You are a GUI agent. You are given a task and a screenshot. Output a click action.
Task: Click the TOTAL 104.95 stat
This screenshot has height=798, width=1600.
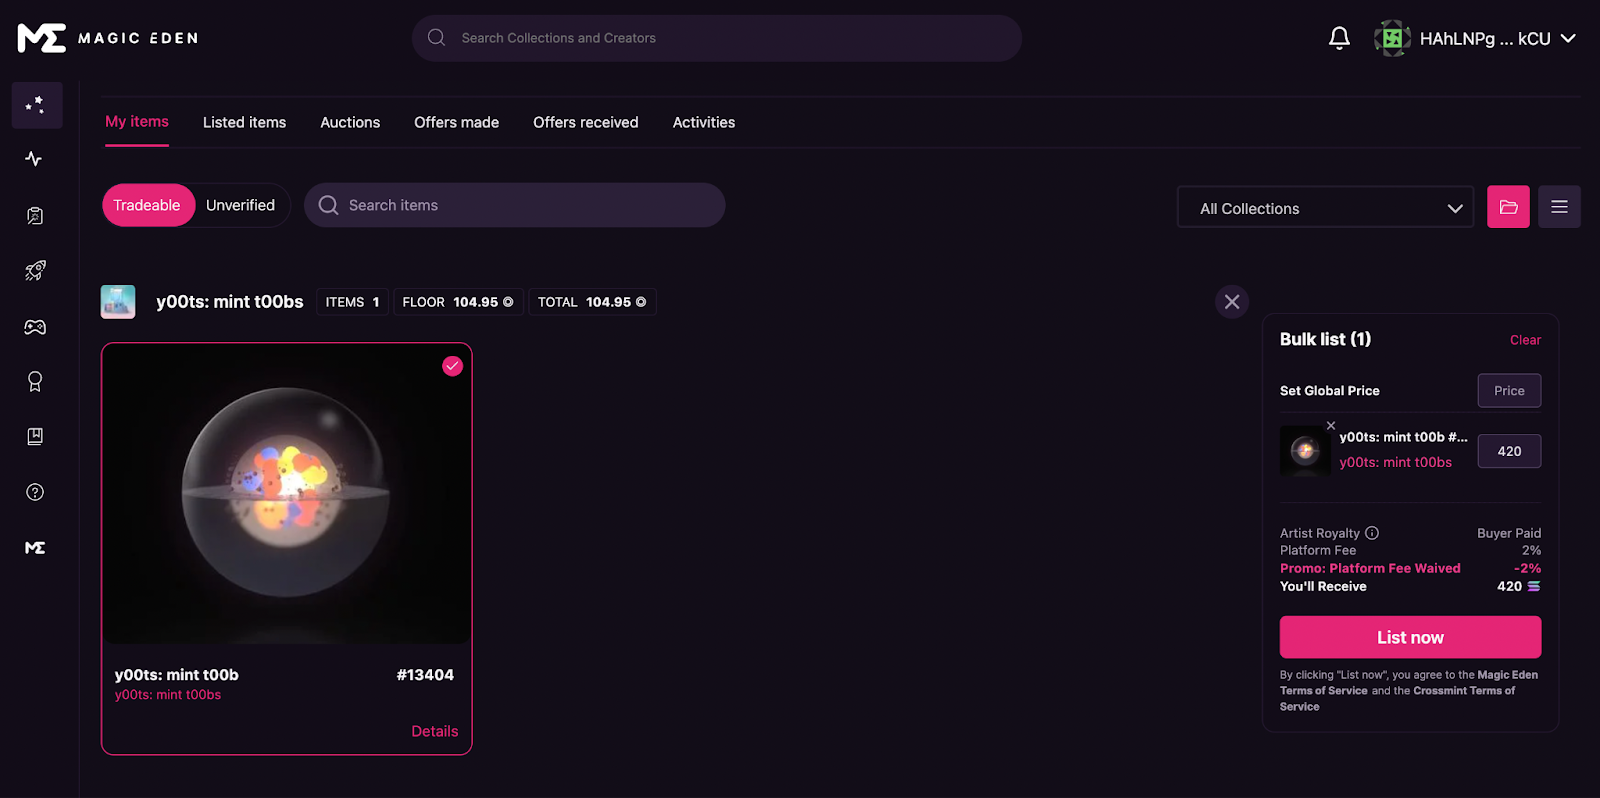click(x=592, y=302)
